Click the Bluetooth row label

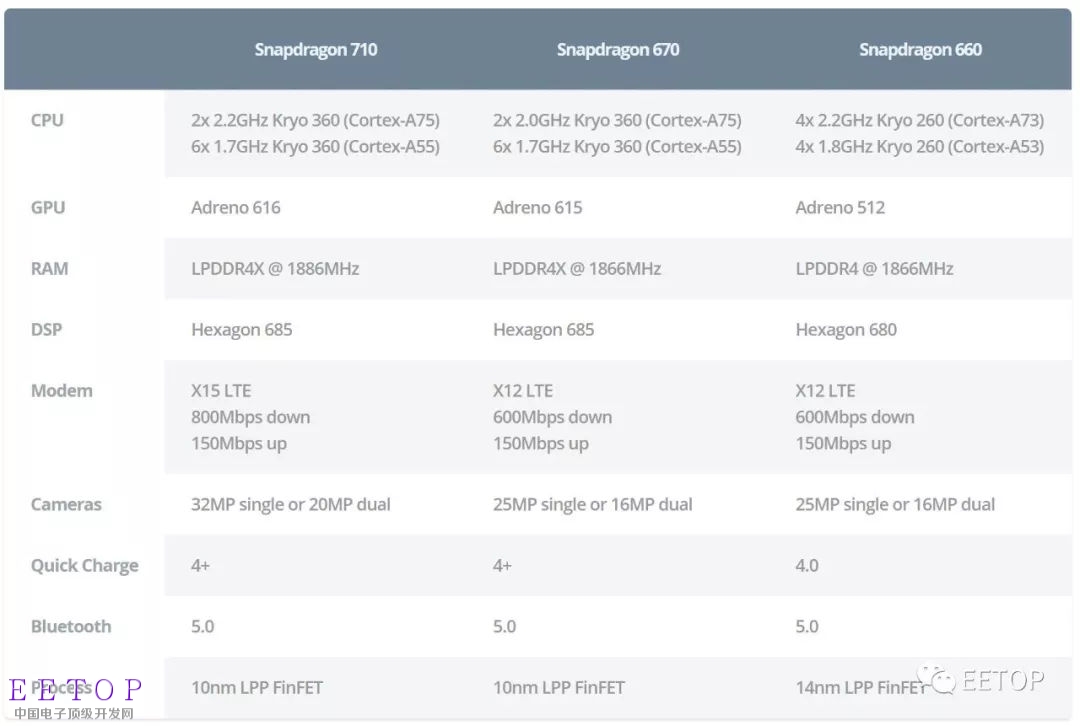tap(71, 626)
